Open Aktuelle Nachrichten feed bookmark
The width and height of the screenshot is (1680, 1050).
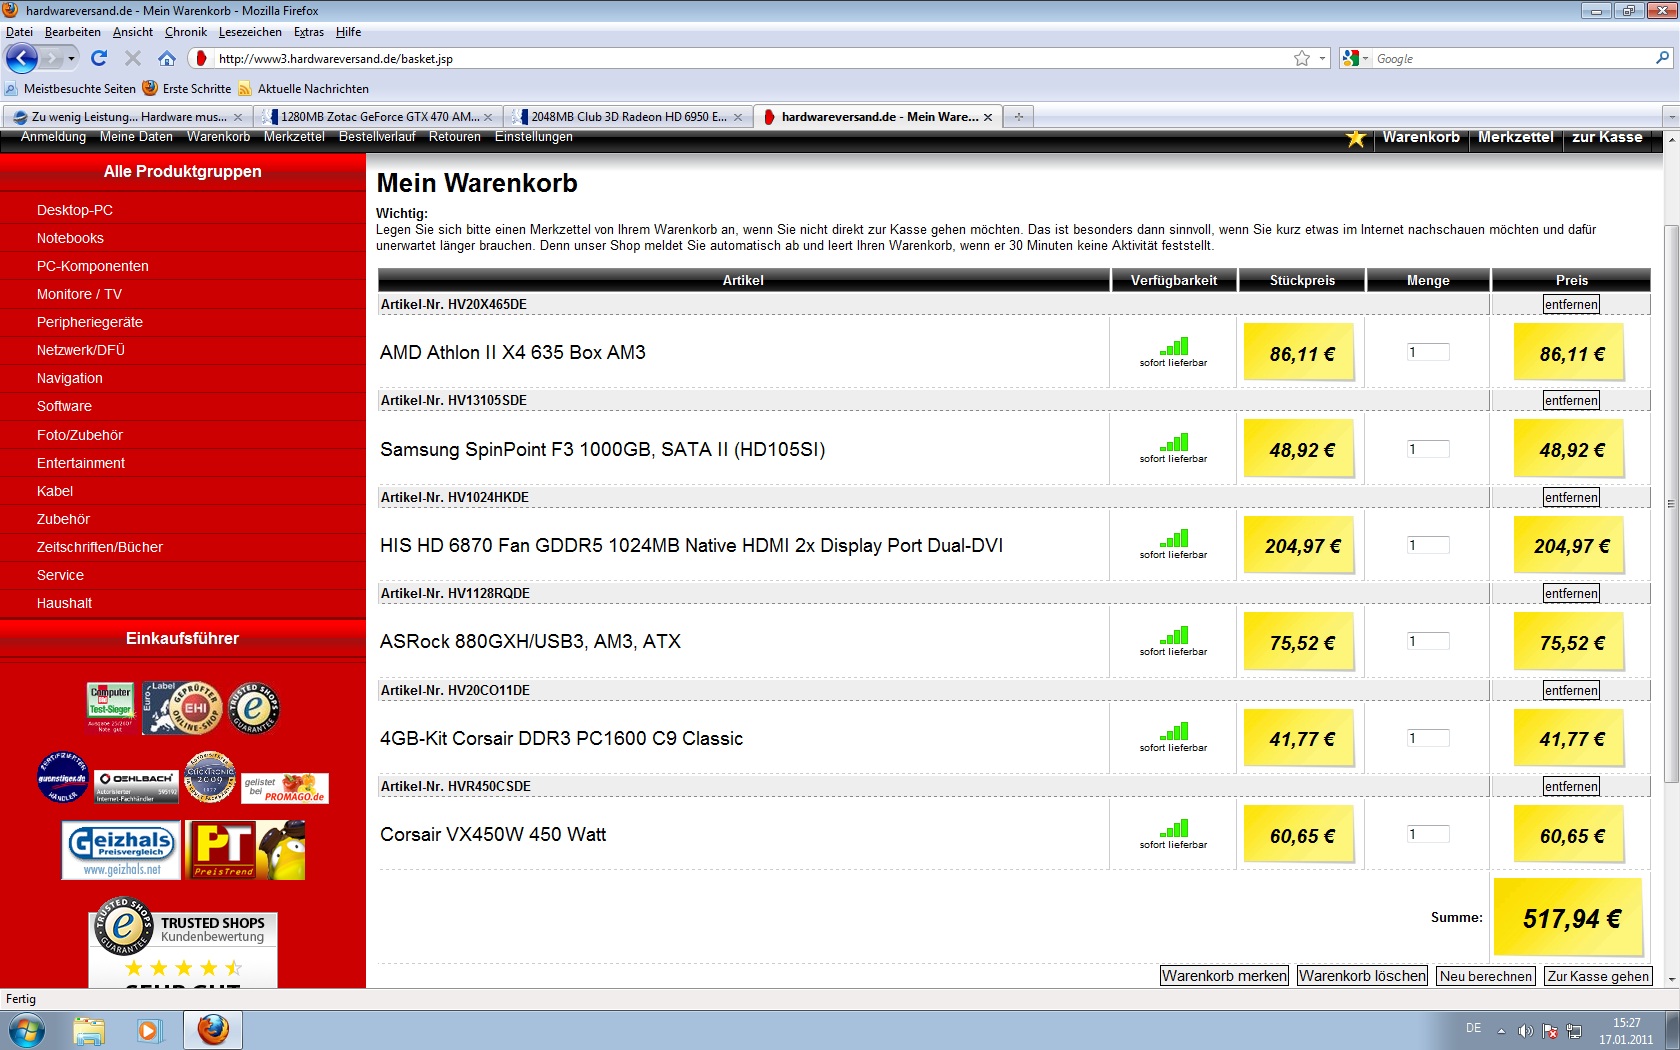click(x=303, y=89)
